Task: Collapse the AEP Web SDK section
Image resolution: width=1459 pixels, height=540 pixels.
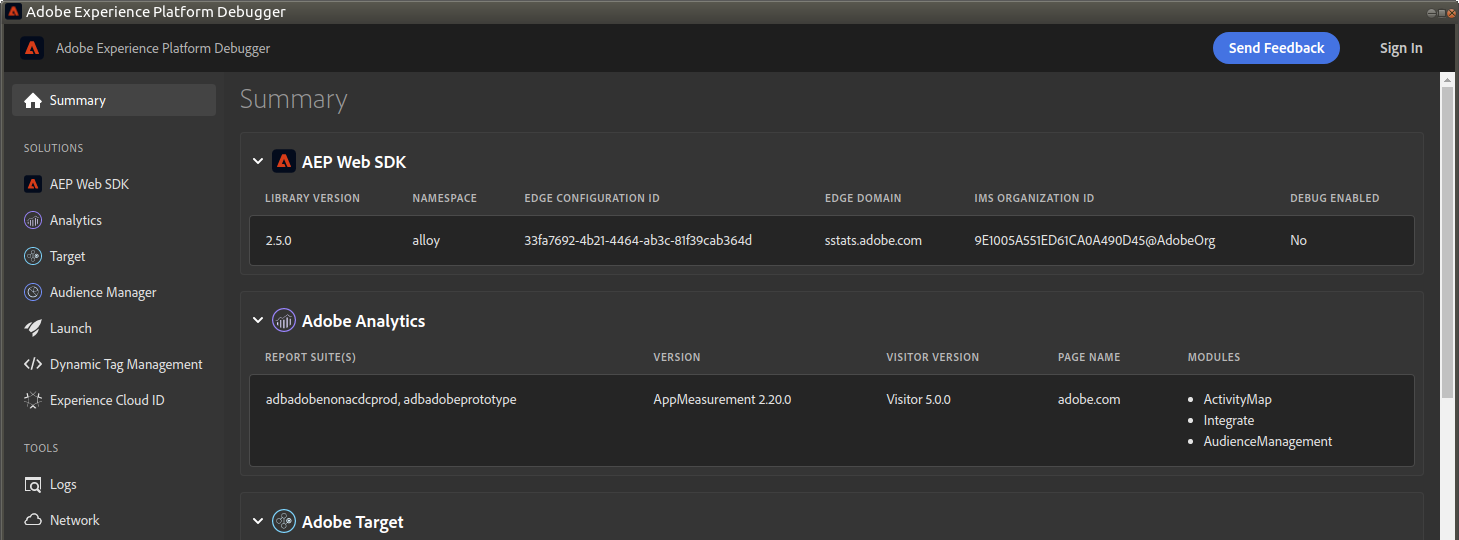Action: click(x=258, y=161)
